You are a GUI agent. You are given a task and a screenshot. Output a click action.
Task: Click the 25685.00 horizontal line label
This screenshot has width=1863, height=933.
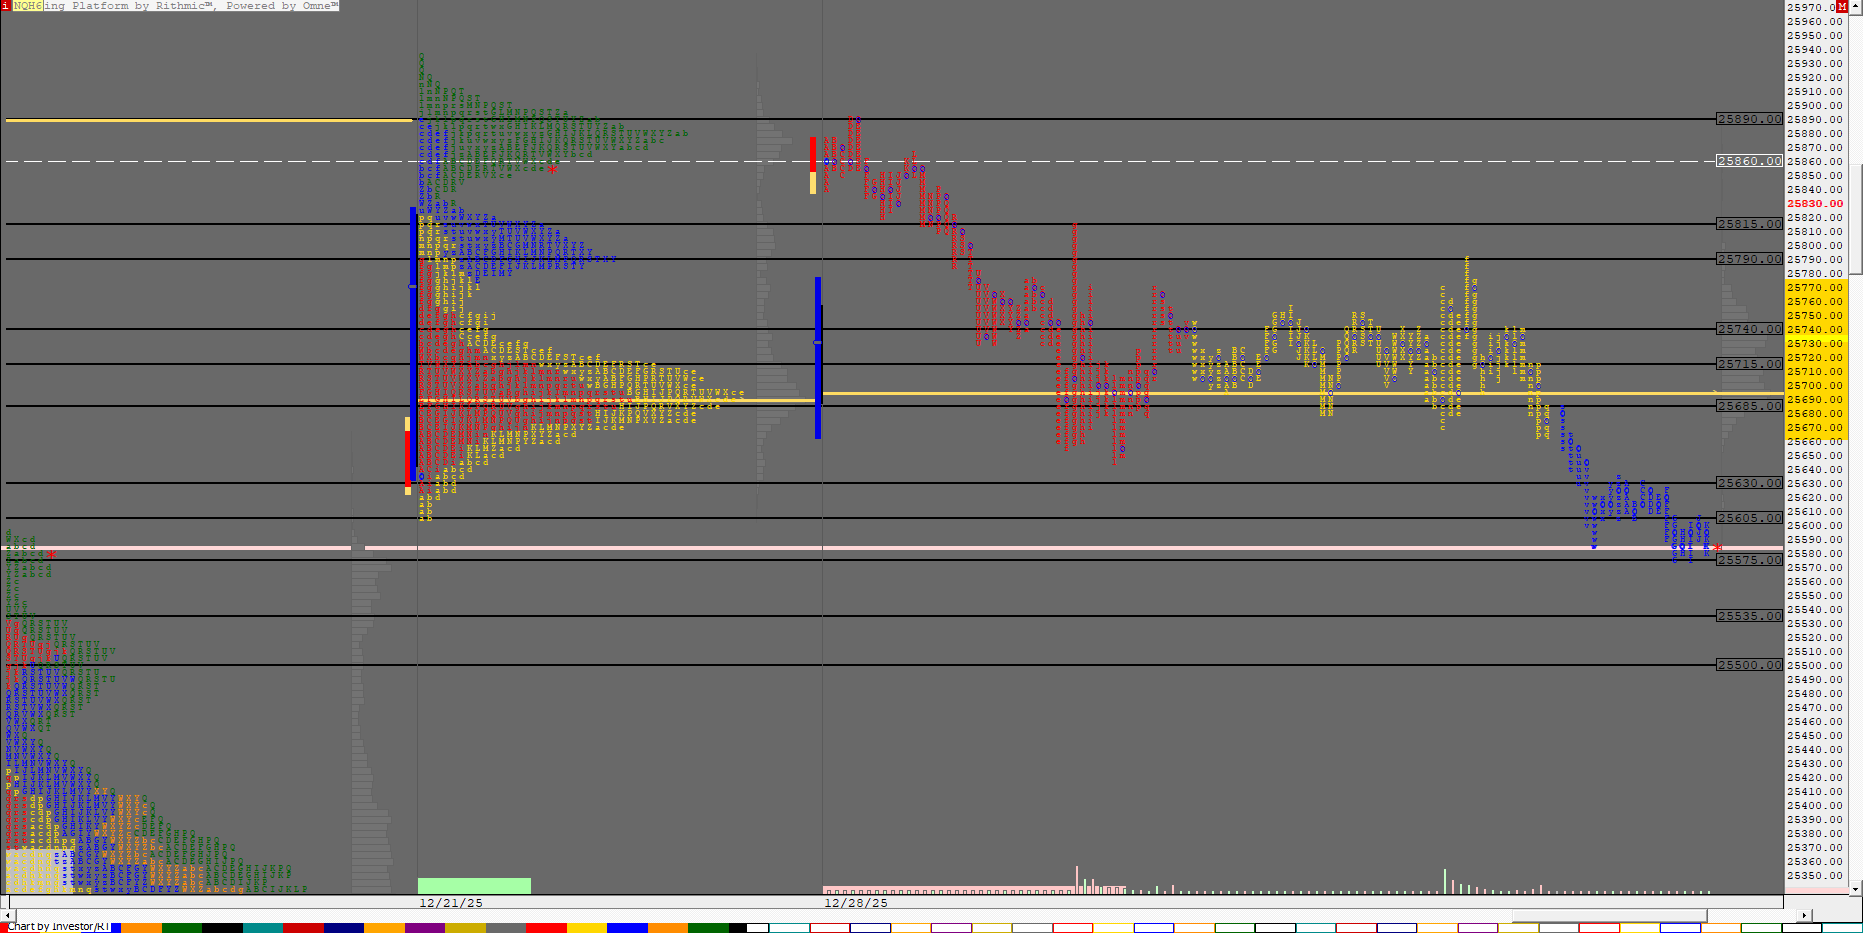(x=1749, y=406)
